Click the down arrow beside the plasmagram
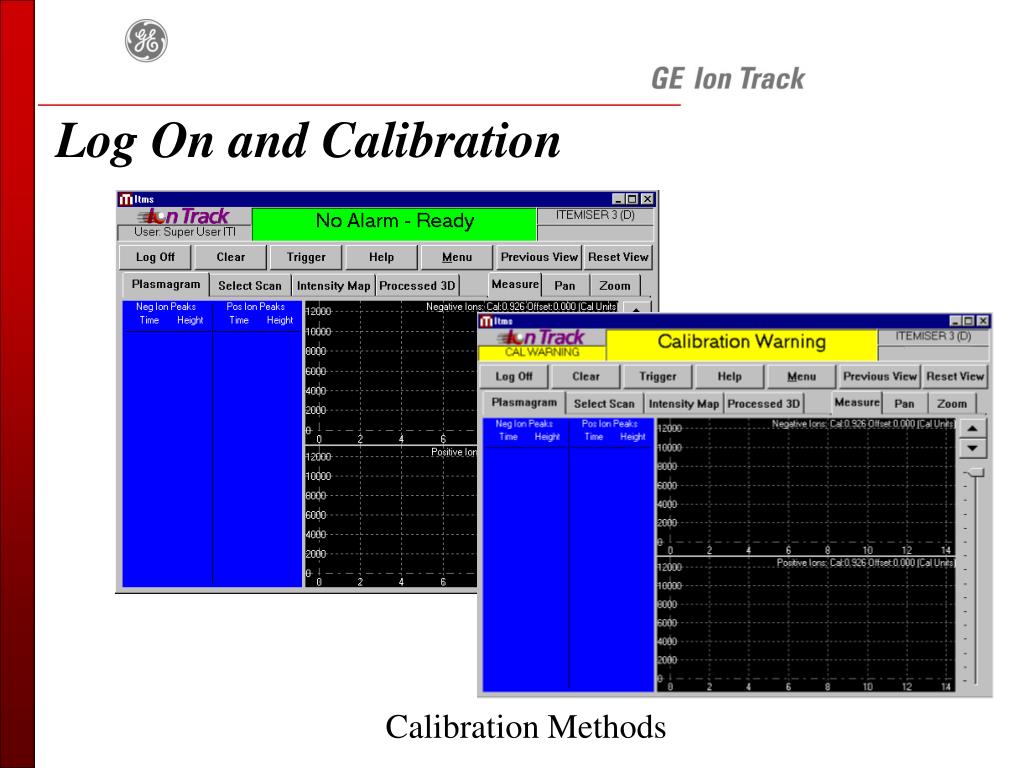1024x768 pixels. [x=972, y=449]
